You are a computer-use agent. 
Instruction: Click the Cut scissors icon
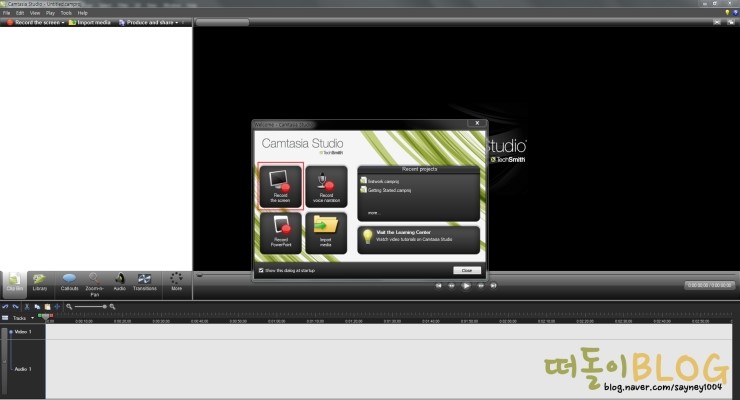[27, 307]
